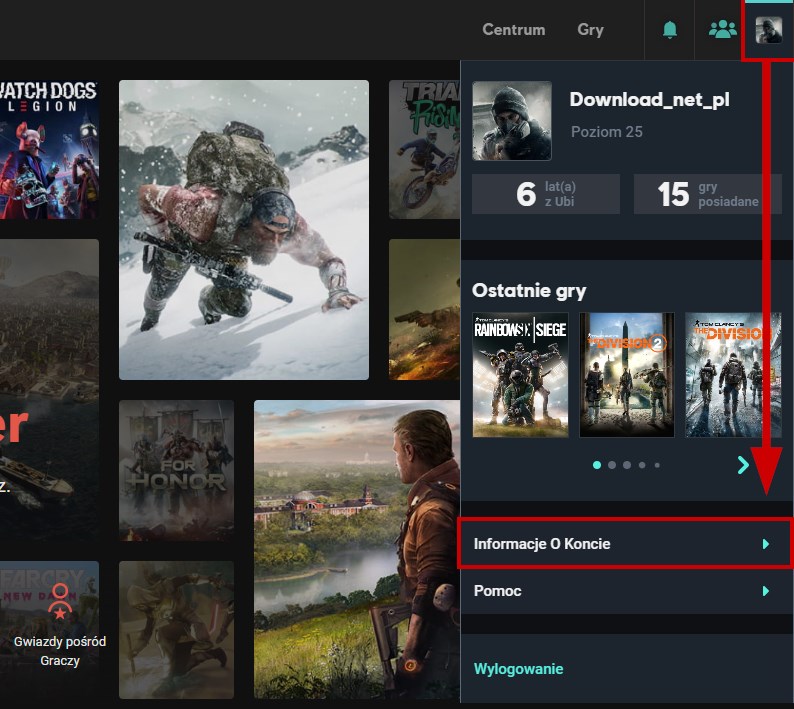Select the fifth carousel page dot
Screen dimensions: 794x709
click(x=657, y=465)
